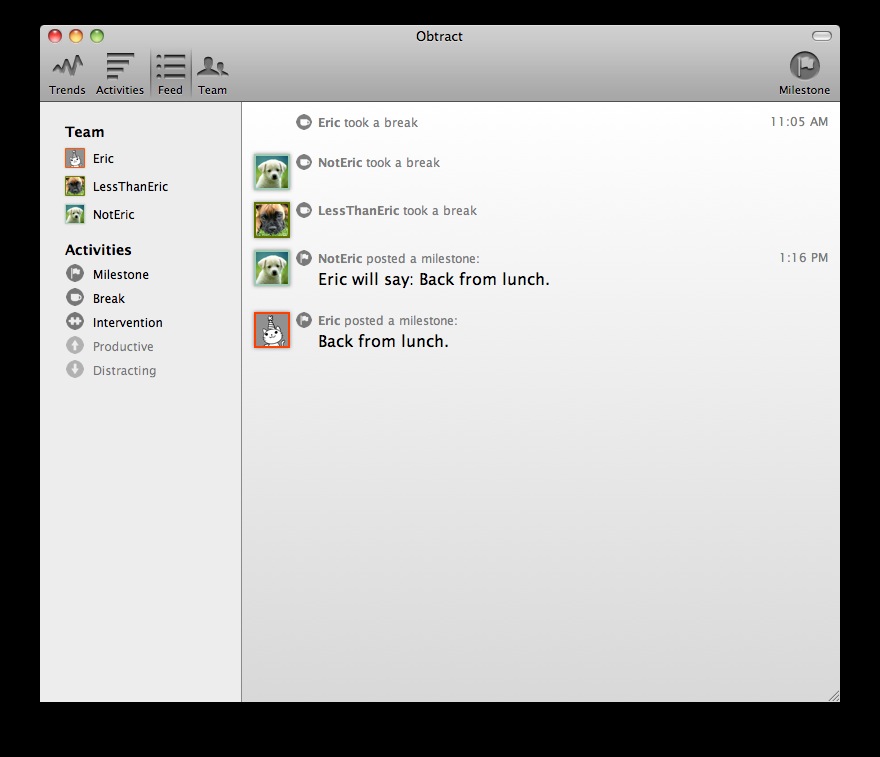
Task: Click the window resize grip corner
Action: 833,696
